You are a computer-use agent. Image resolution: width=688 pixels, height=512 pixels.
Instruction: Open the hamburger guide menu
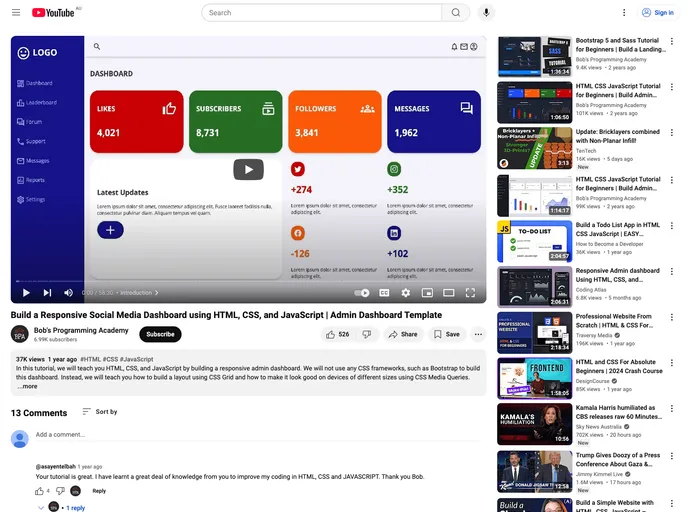(16, 12)
